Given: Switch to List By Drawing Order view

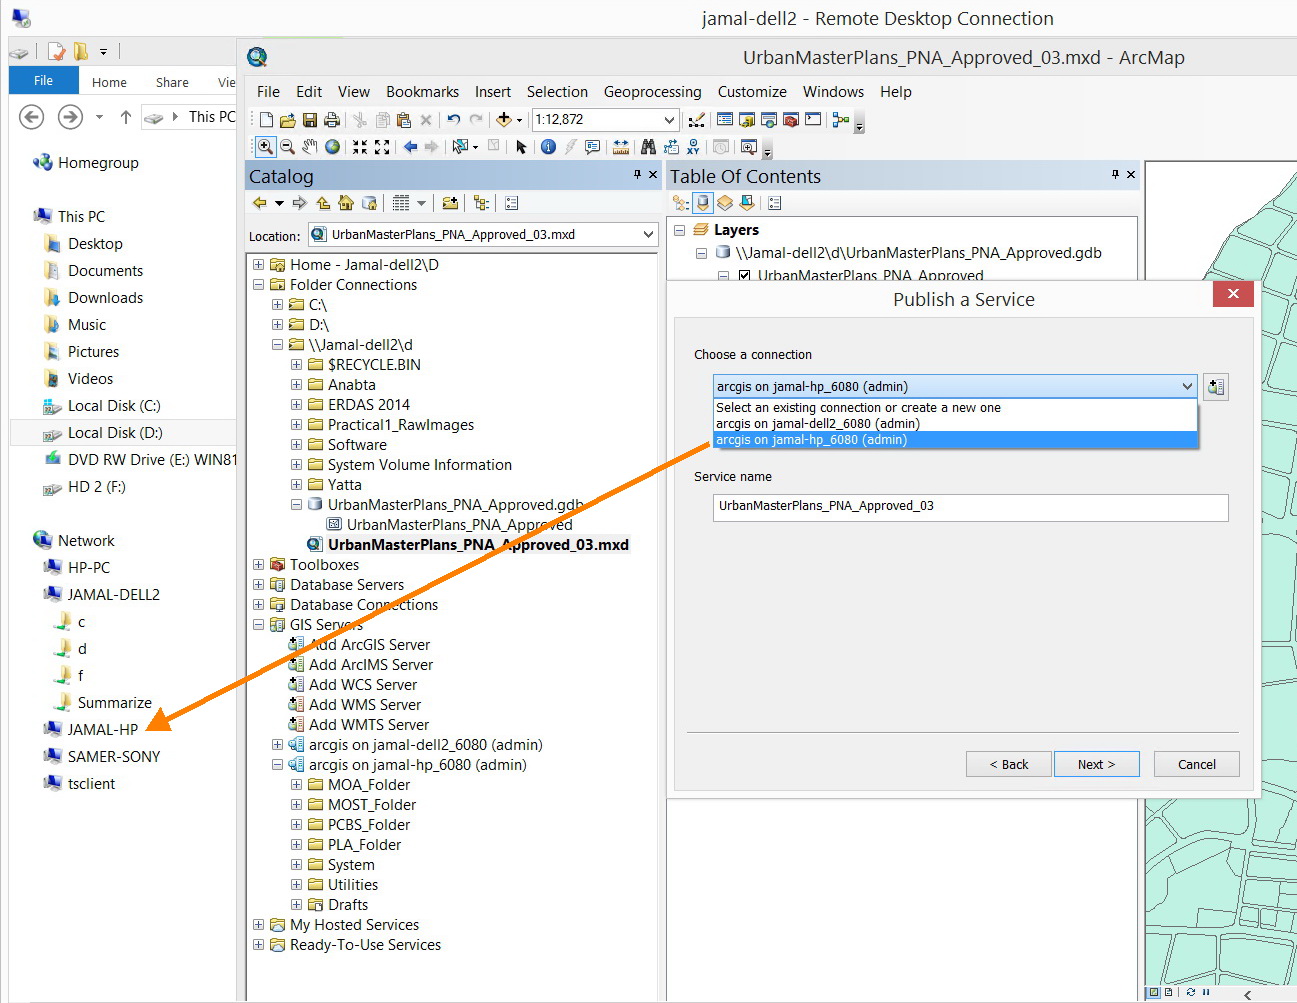Looking at the screenshot, I should (681, 203).
